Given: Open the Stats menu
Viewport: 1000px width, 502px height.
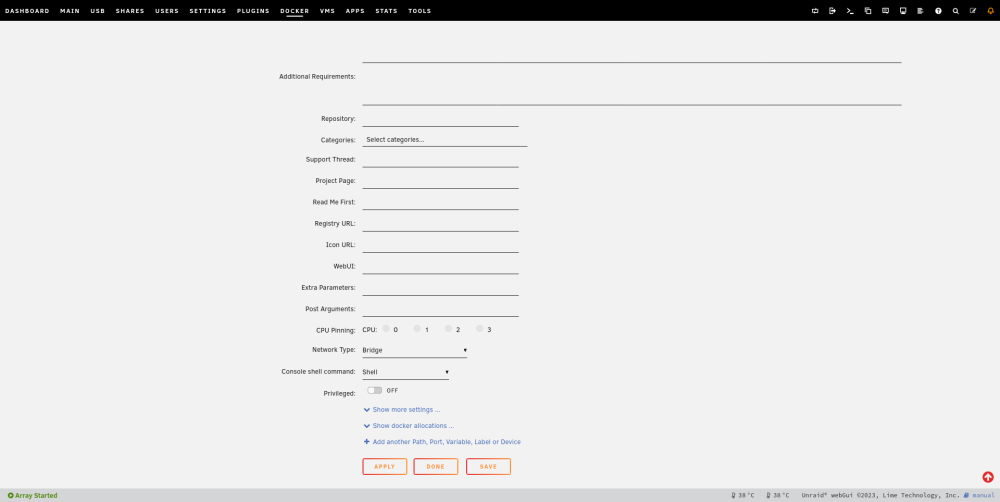Looking at the screenshot, I should pyautogui.click(x=386, y=11).
